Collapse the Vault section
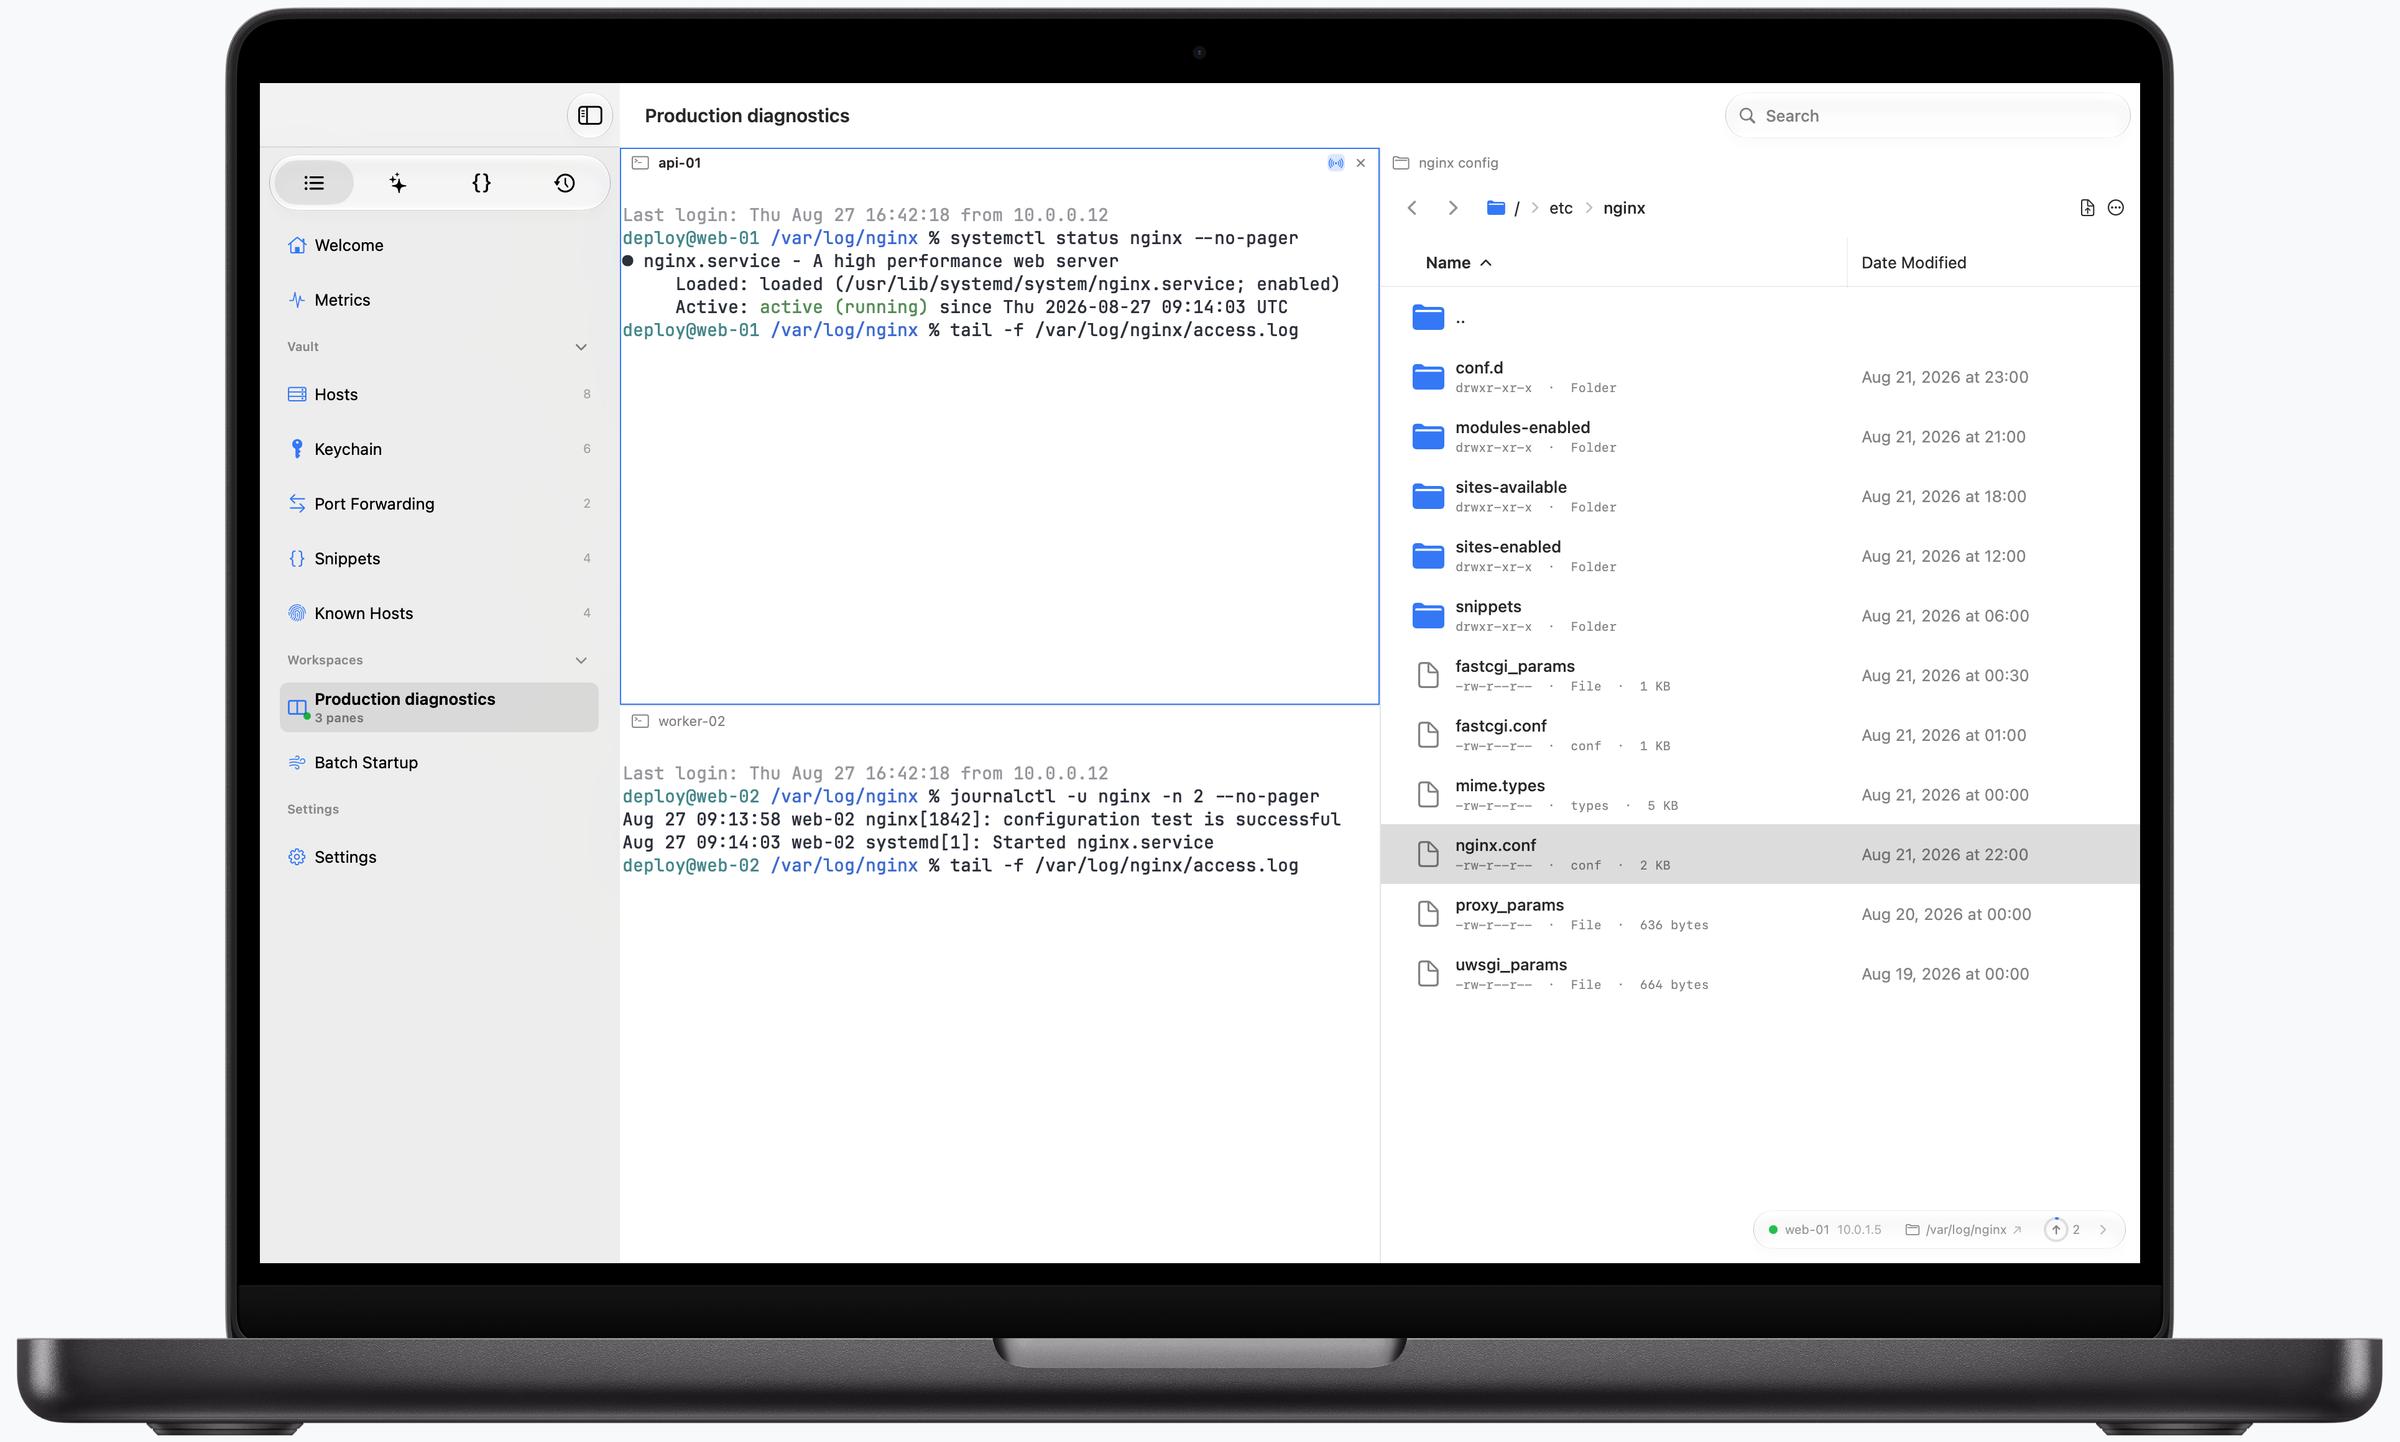 (x=581, y=347)
